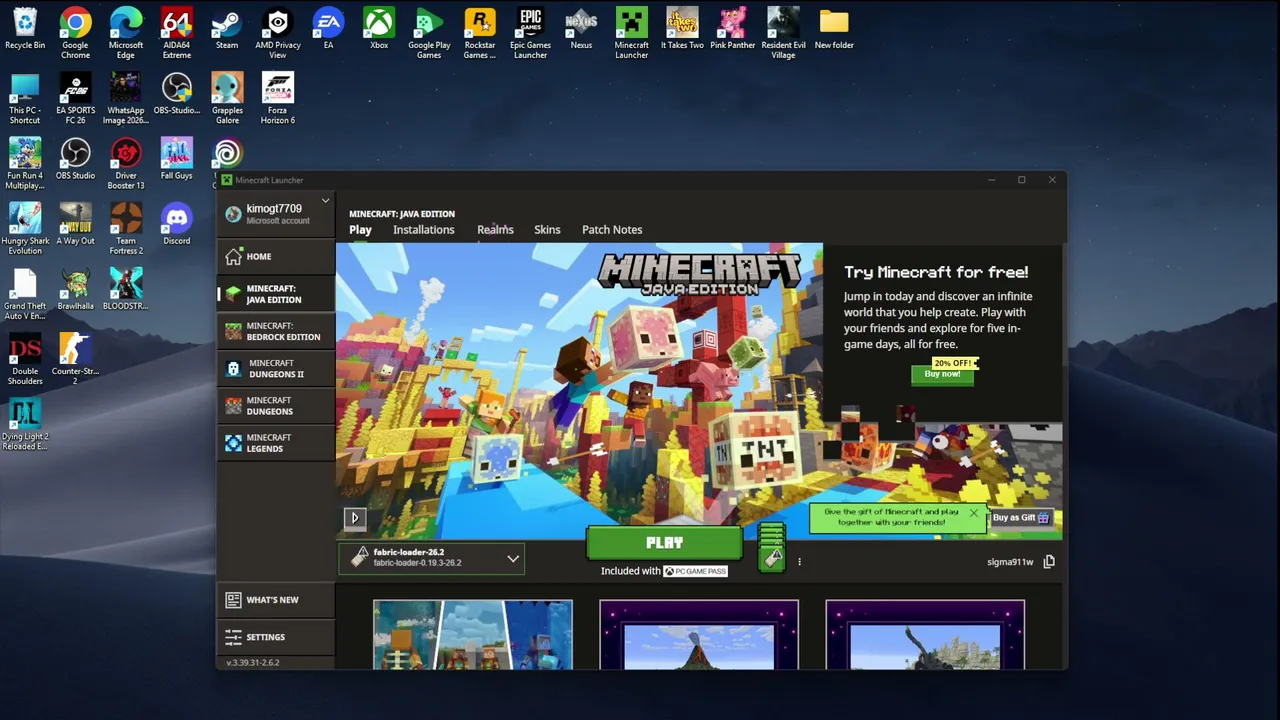Switch to the Play tab
This screenshot has height=720, width=1280.
(x=360, y=230)
